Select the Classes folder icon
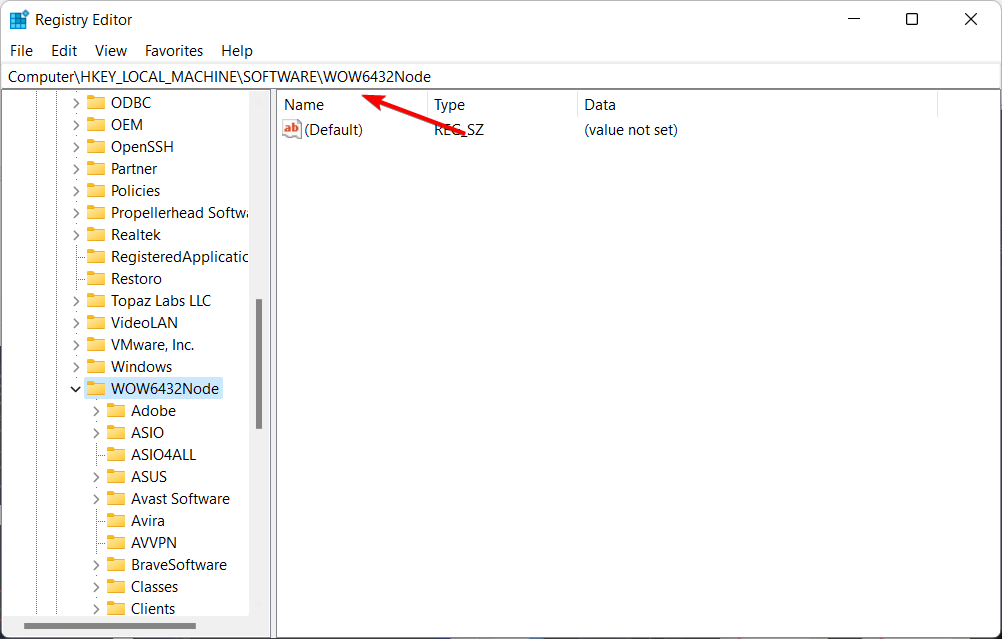 click(x=116, y=587)
